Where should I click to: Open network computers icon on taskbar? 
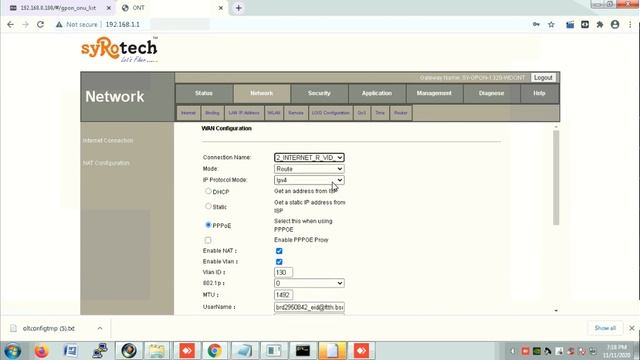(100, 351)
